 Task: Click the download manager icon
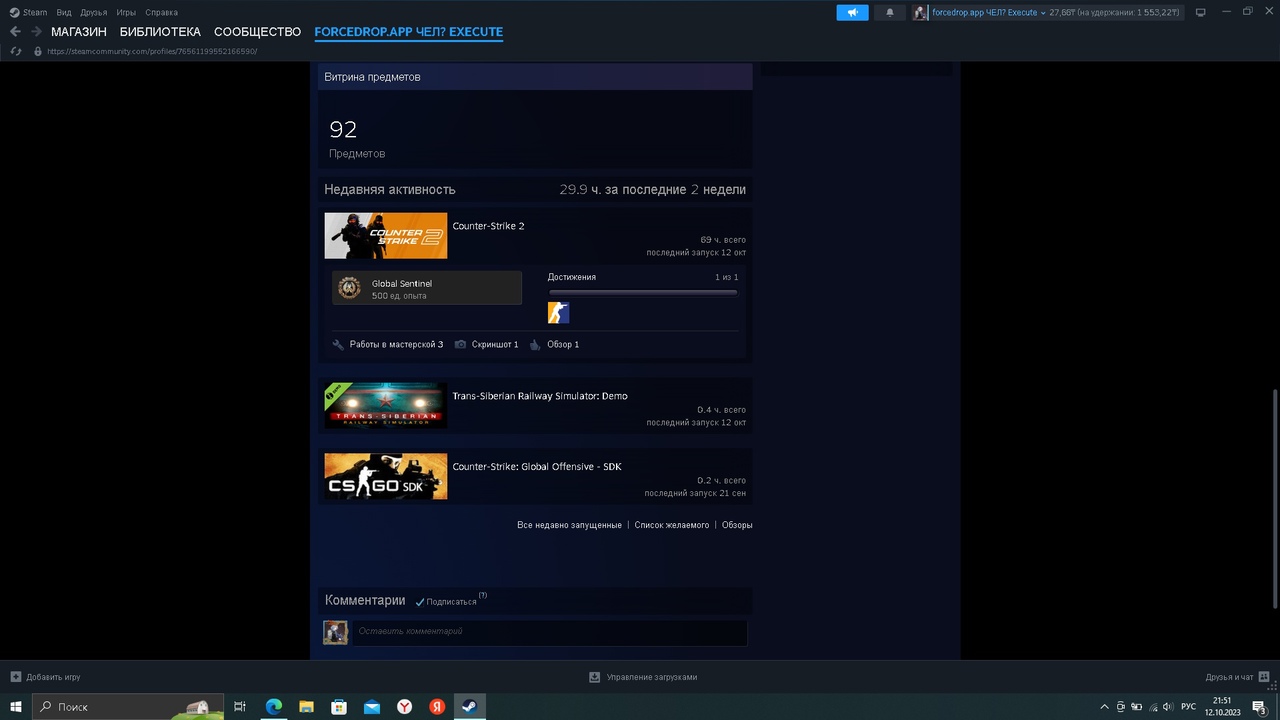point(594,677)
